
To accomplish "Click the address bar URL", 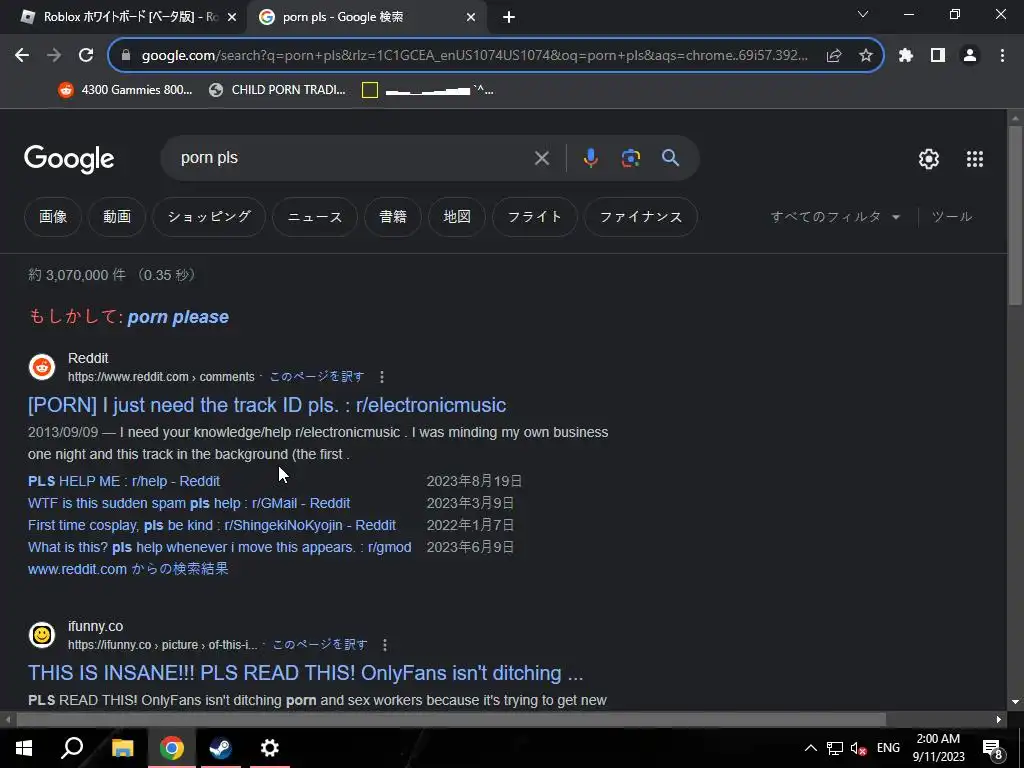I will point(475,56).
